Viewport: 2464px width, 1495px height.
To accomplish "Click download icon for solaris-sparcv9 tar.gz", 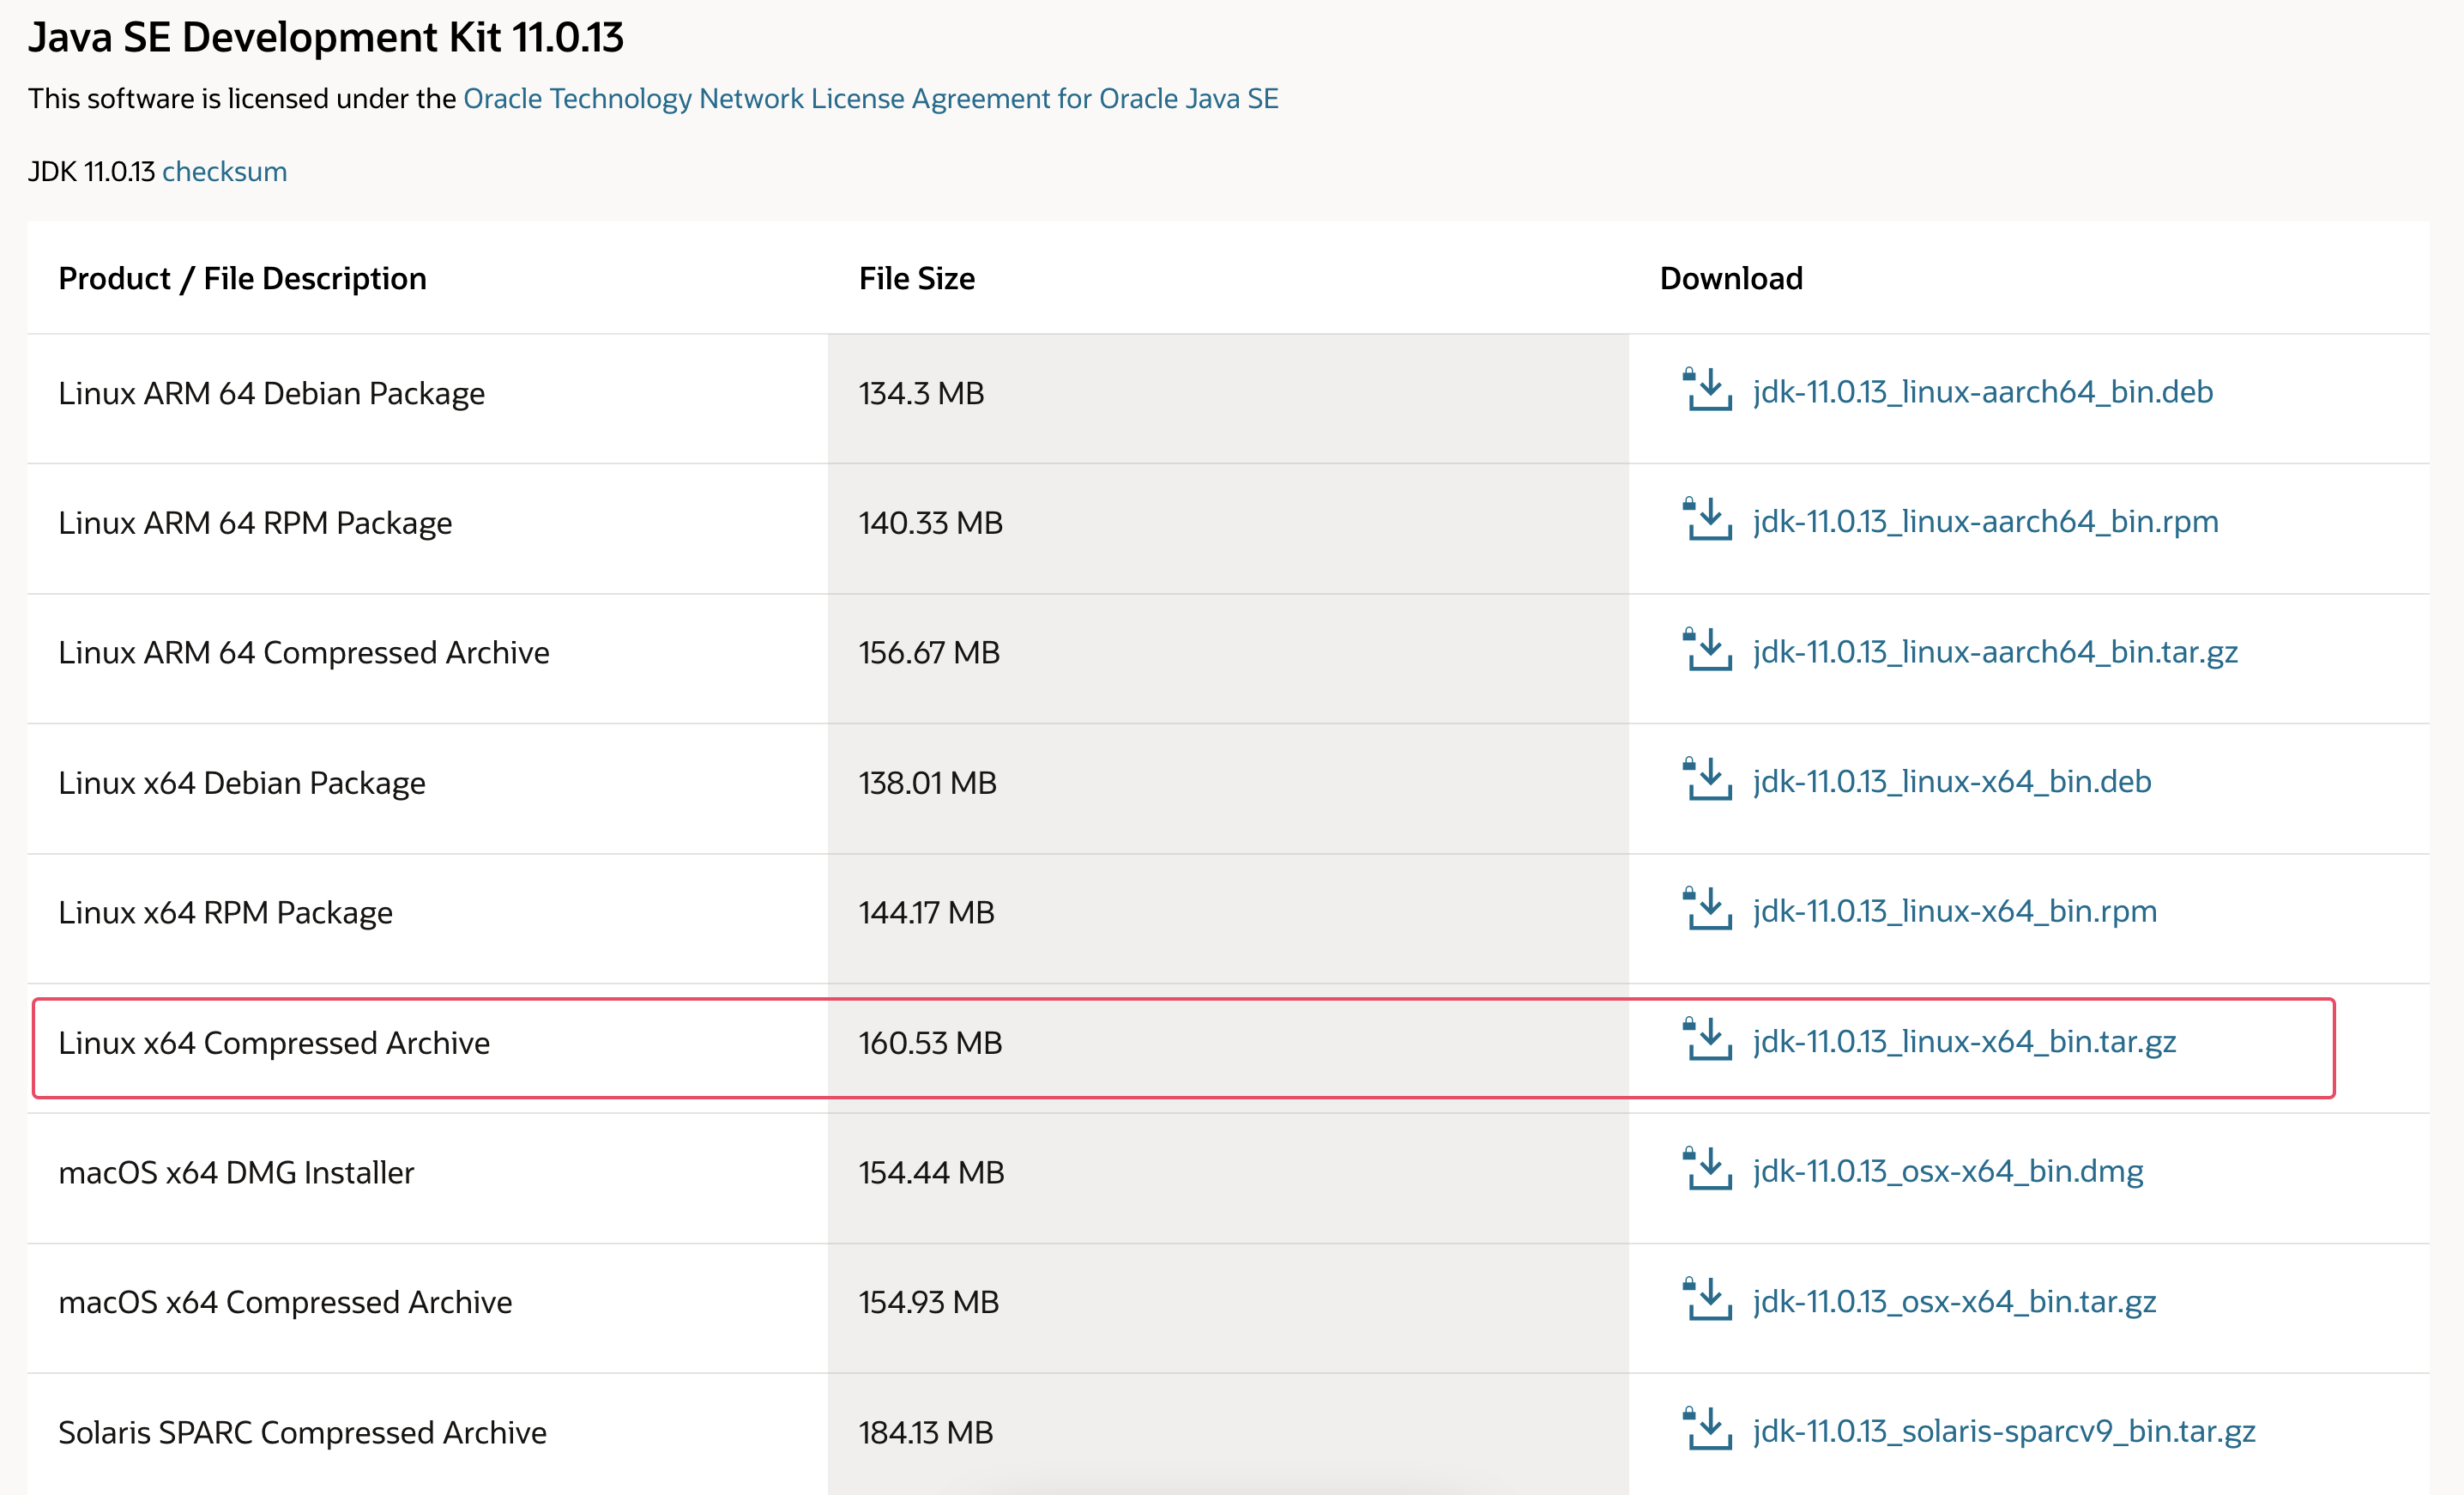I will pyautogui.click(x=1707, y=1429).
